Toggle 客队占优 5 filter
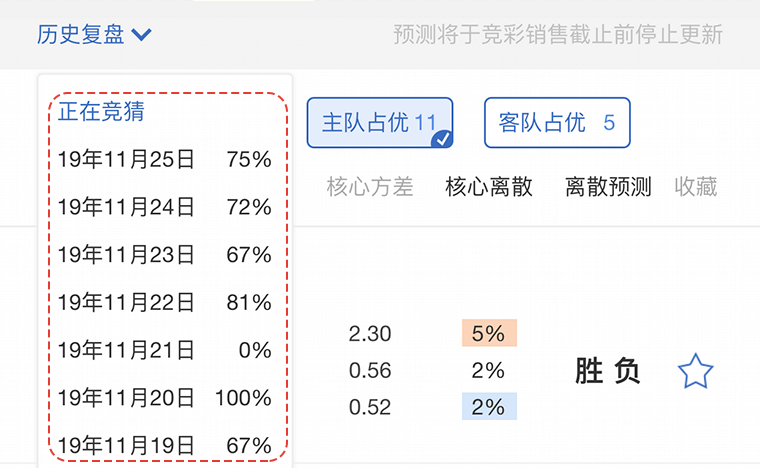 [556, 123]
